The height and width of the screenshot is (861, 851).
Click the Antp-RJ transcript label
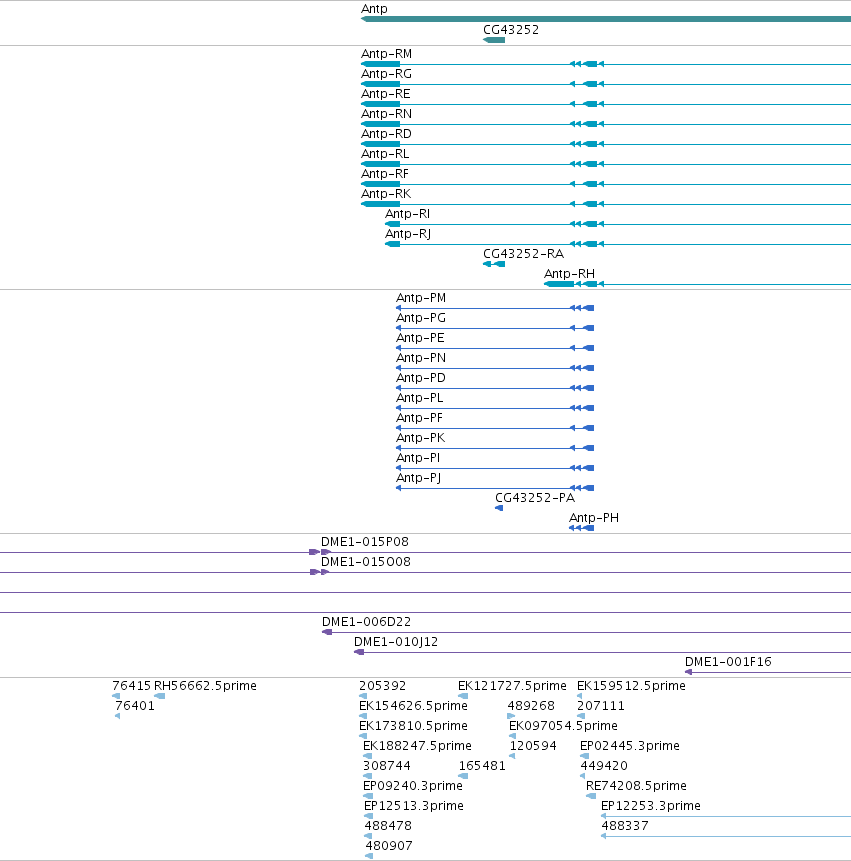408,234
